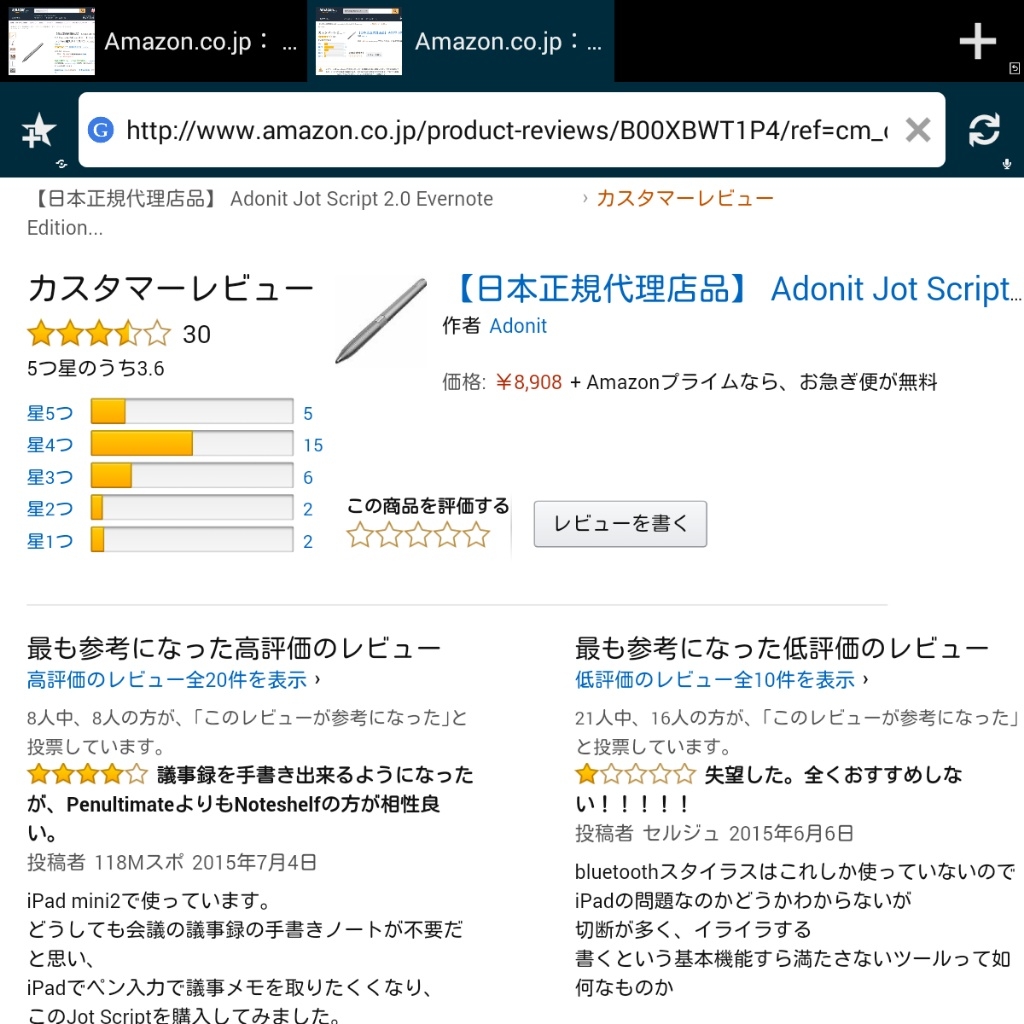Screen dimensions: 1024x1024
Task: Click the レビューを書く button
Action: tap(620, 524)
